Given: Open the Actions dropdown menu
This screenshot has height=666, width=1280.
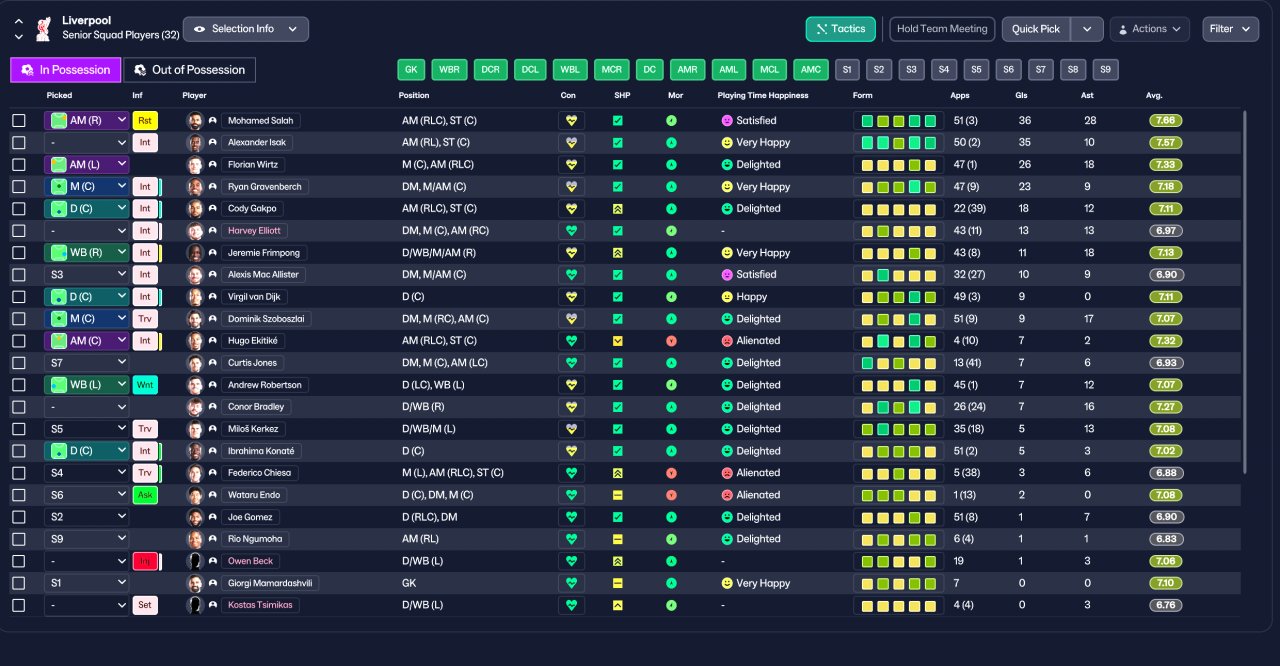Looking at the screenshot, I should (1149, 29).
